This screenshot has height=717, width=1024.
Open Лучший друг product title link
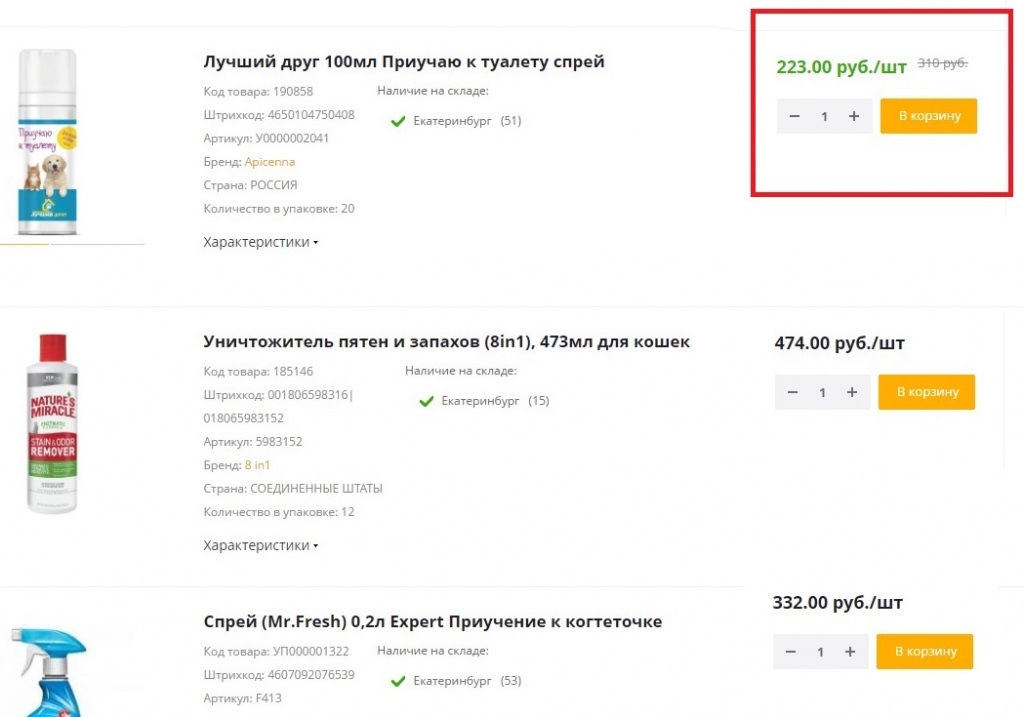coord(402,61)
